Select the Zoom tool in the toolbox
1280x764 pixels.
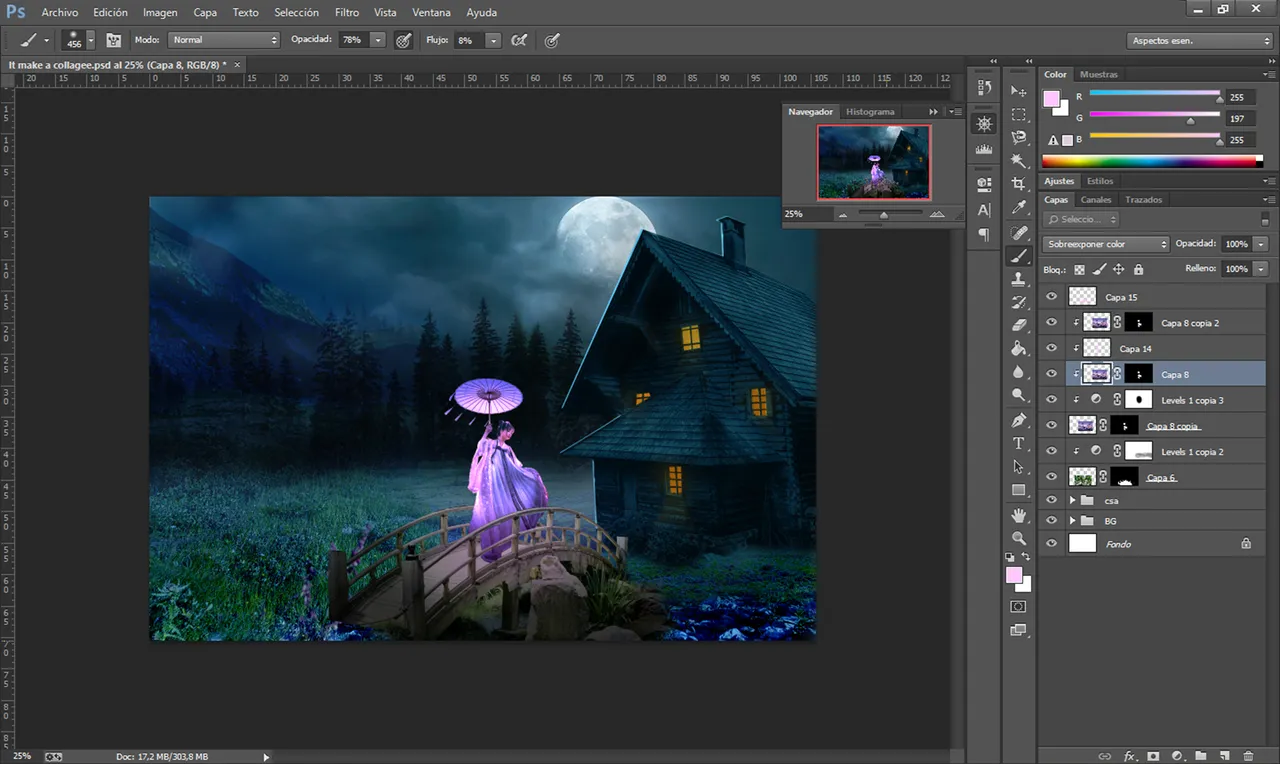pos(1019,538)
